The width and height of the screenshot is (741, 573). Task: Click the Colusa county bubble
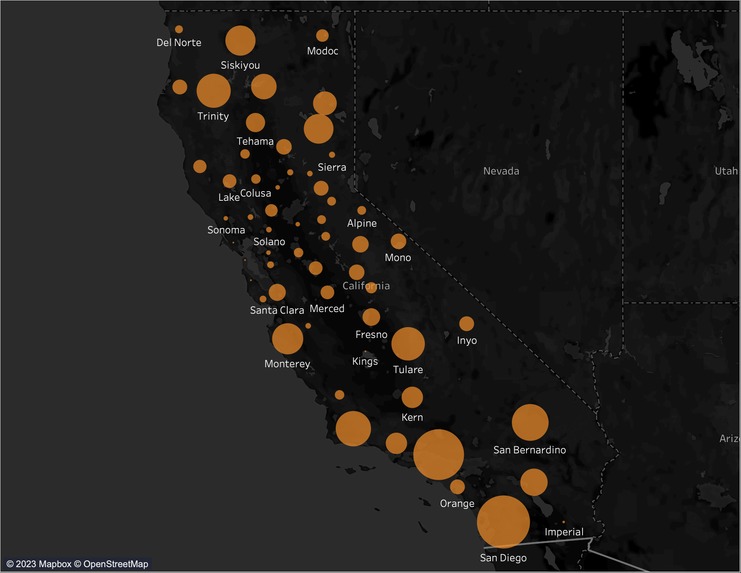click(x=256, y=179)
